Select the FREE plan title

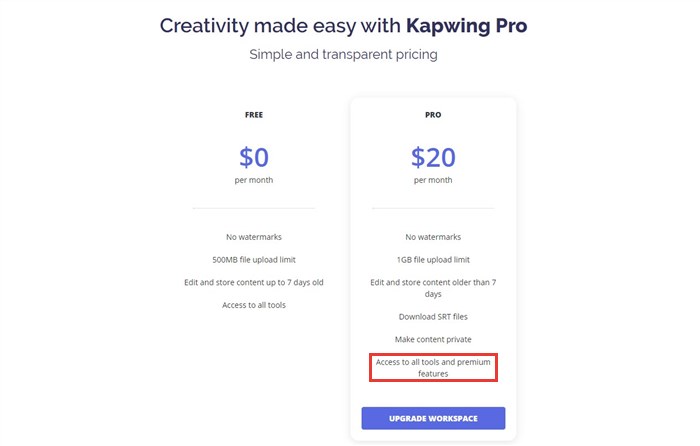point(254,115)
